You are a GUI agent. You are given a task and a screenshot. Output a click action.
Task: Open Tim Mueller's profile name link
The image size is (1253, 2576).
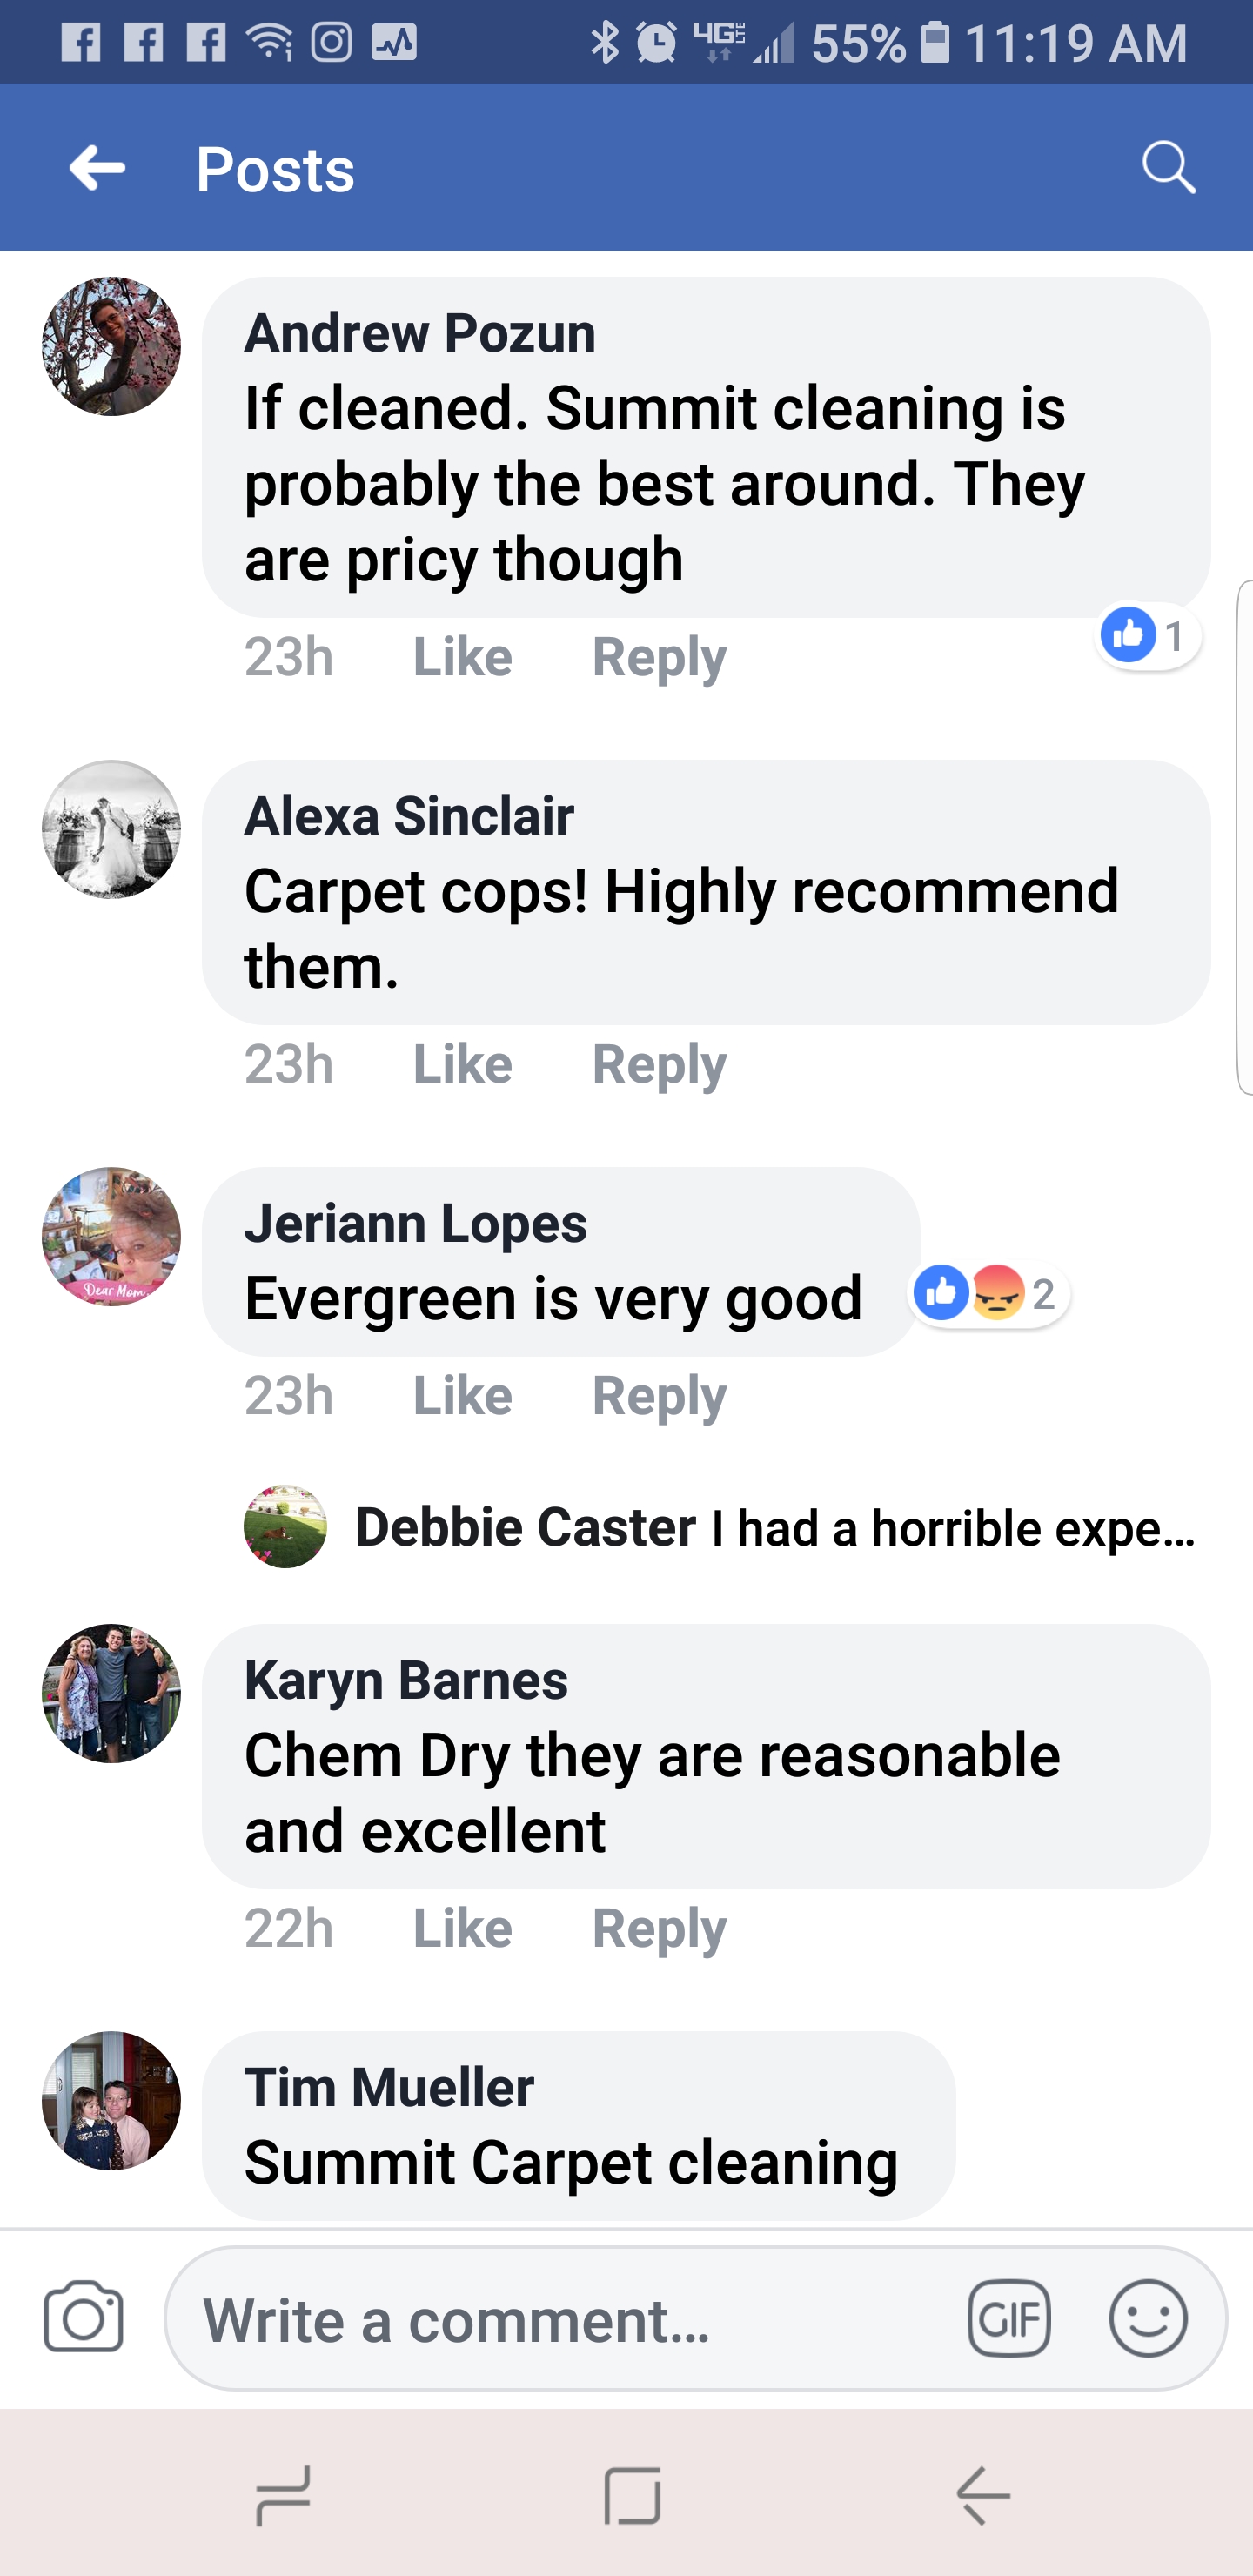coord(389,2087)
